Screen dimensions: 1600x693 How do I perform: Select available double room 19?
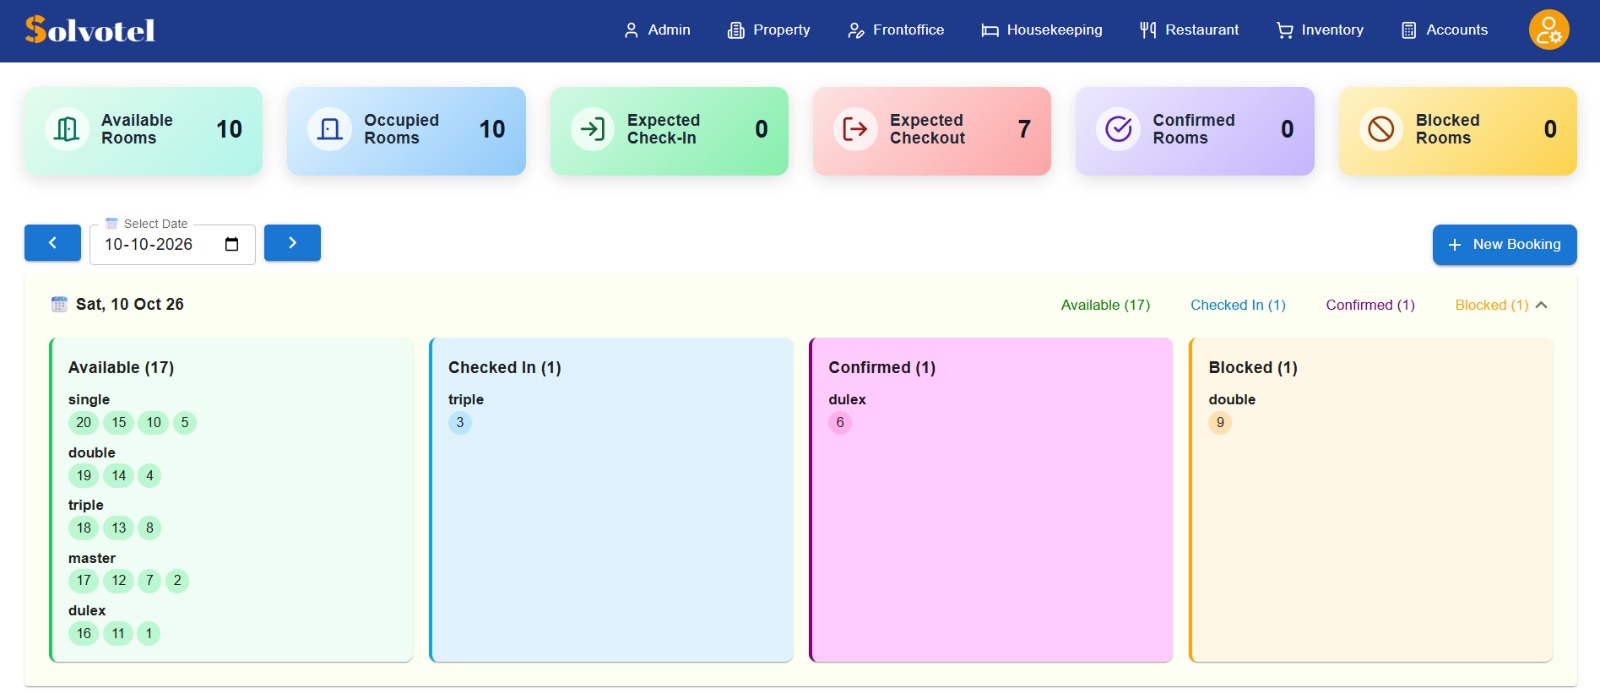pyautogui.click(x=84, y=476)
